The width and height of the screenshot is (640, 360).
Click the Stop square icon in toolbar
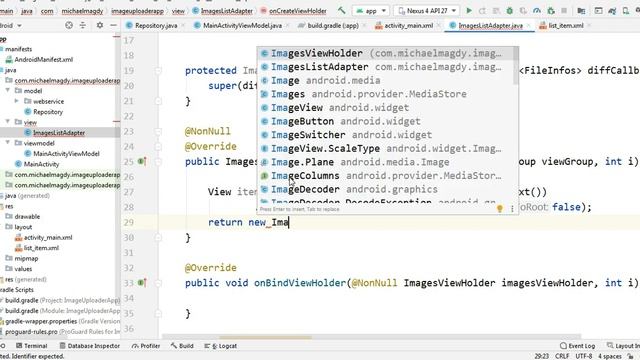click(564, 11)
